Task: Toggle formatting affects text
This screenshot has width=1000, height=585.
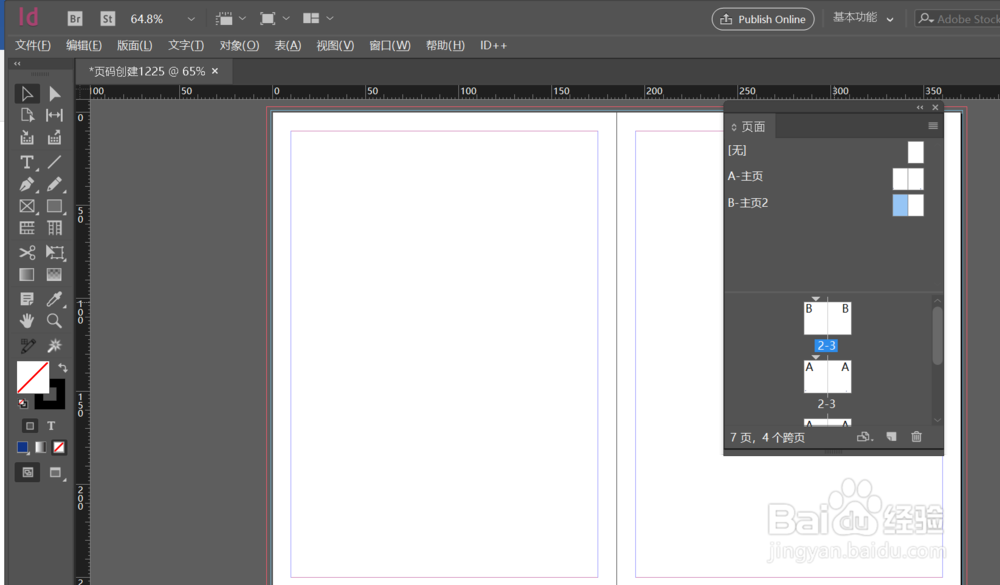Action: [x=51, y=426]
